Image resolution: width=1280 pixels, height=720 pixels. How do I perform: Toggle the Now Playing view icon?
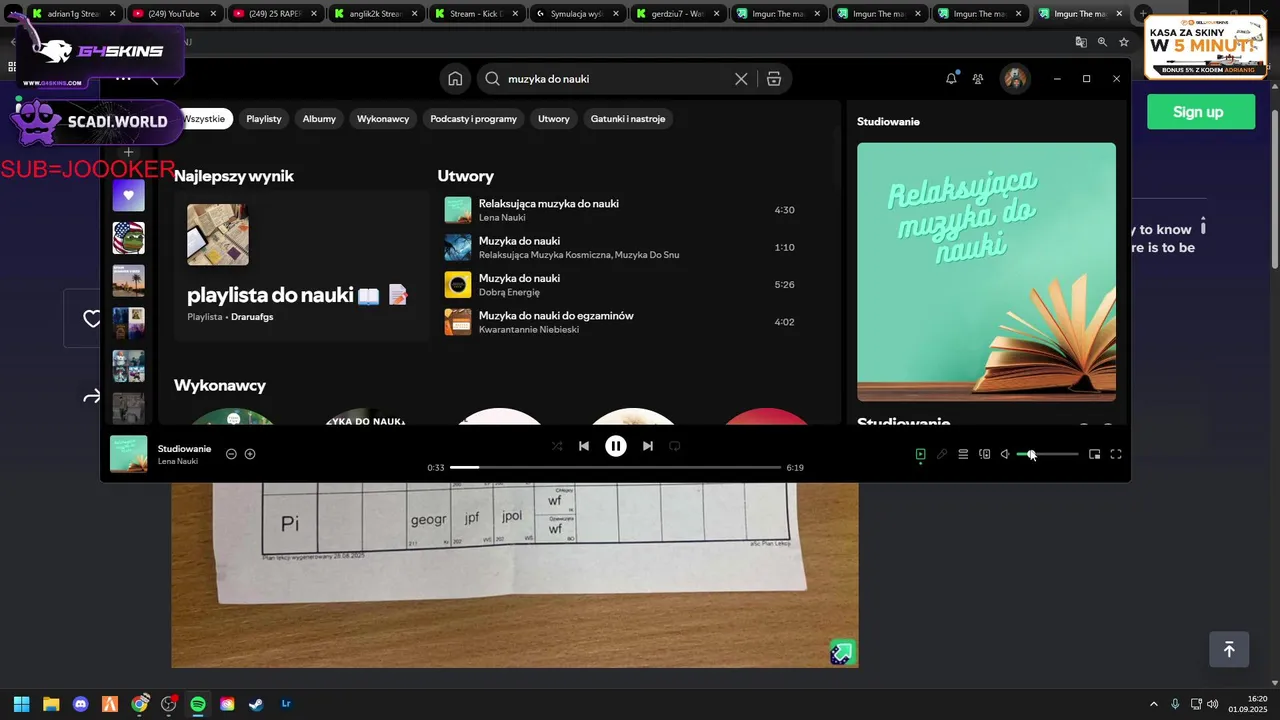click(920, 454)
